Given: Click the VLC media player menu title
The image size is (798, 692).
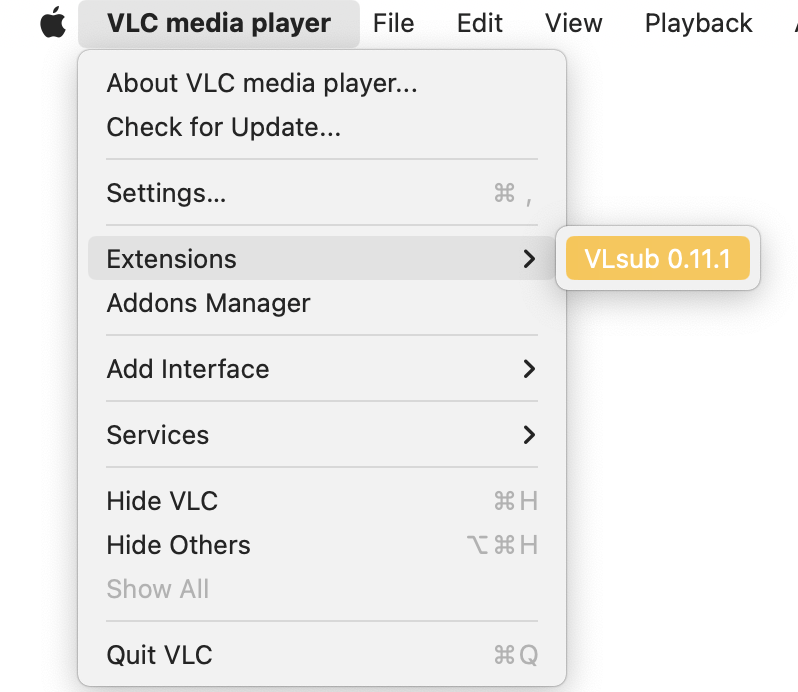Looking at the screenshot, I should [218, 23].
